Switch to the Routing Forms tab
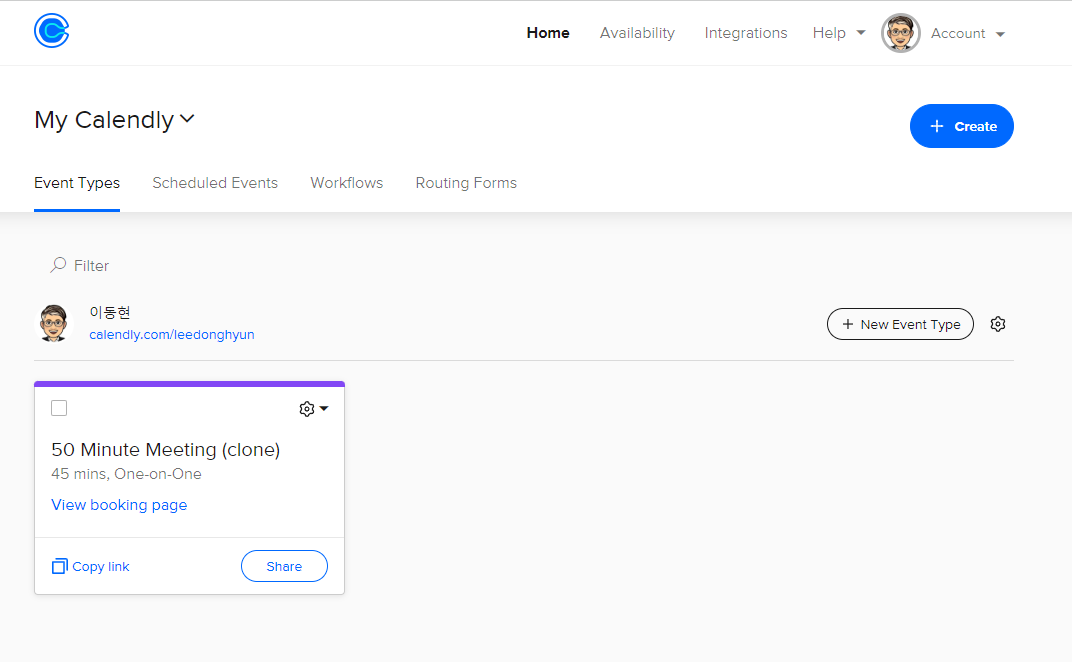The height and width of the screenshot is (662, 1072). (x=466, y=183)
